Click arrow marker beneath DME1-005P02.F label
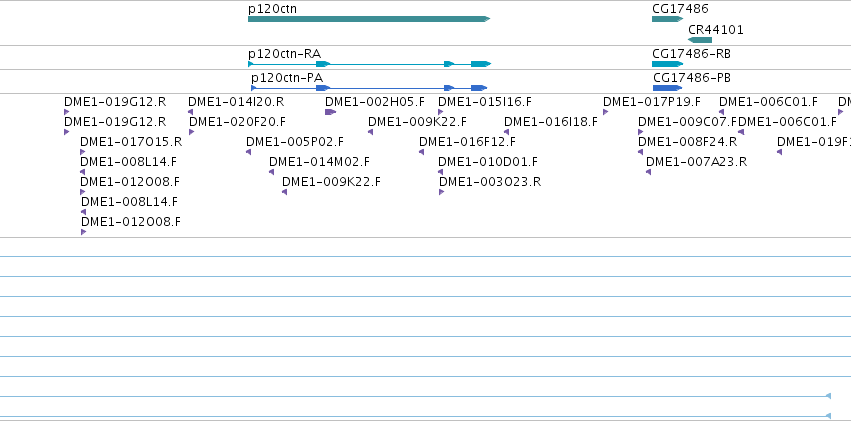Viewport: 851px width, 421px height. coord(249,152)
